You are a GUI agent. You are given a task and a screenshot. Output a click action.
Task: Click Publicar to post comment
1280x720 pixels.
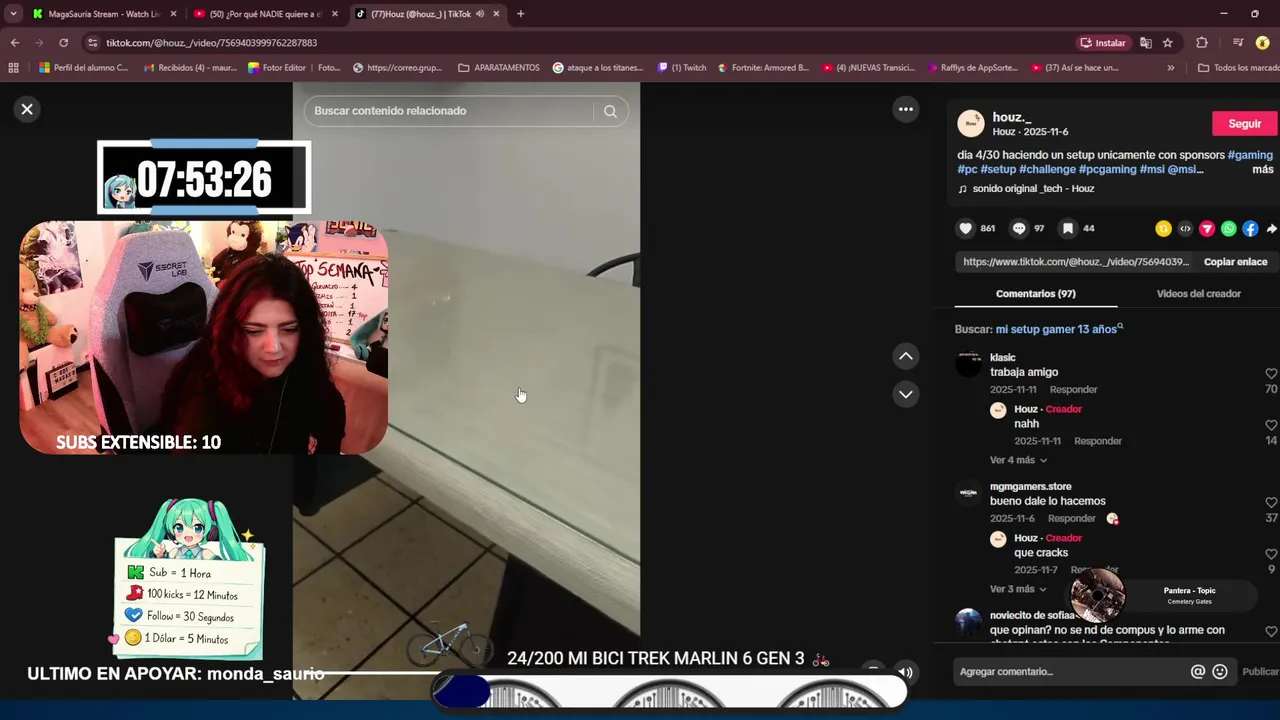(x=1260, y=672)
